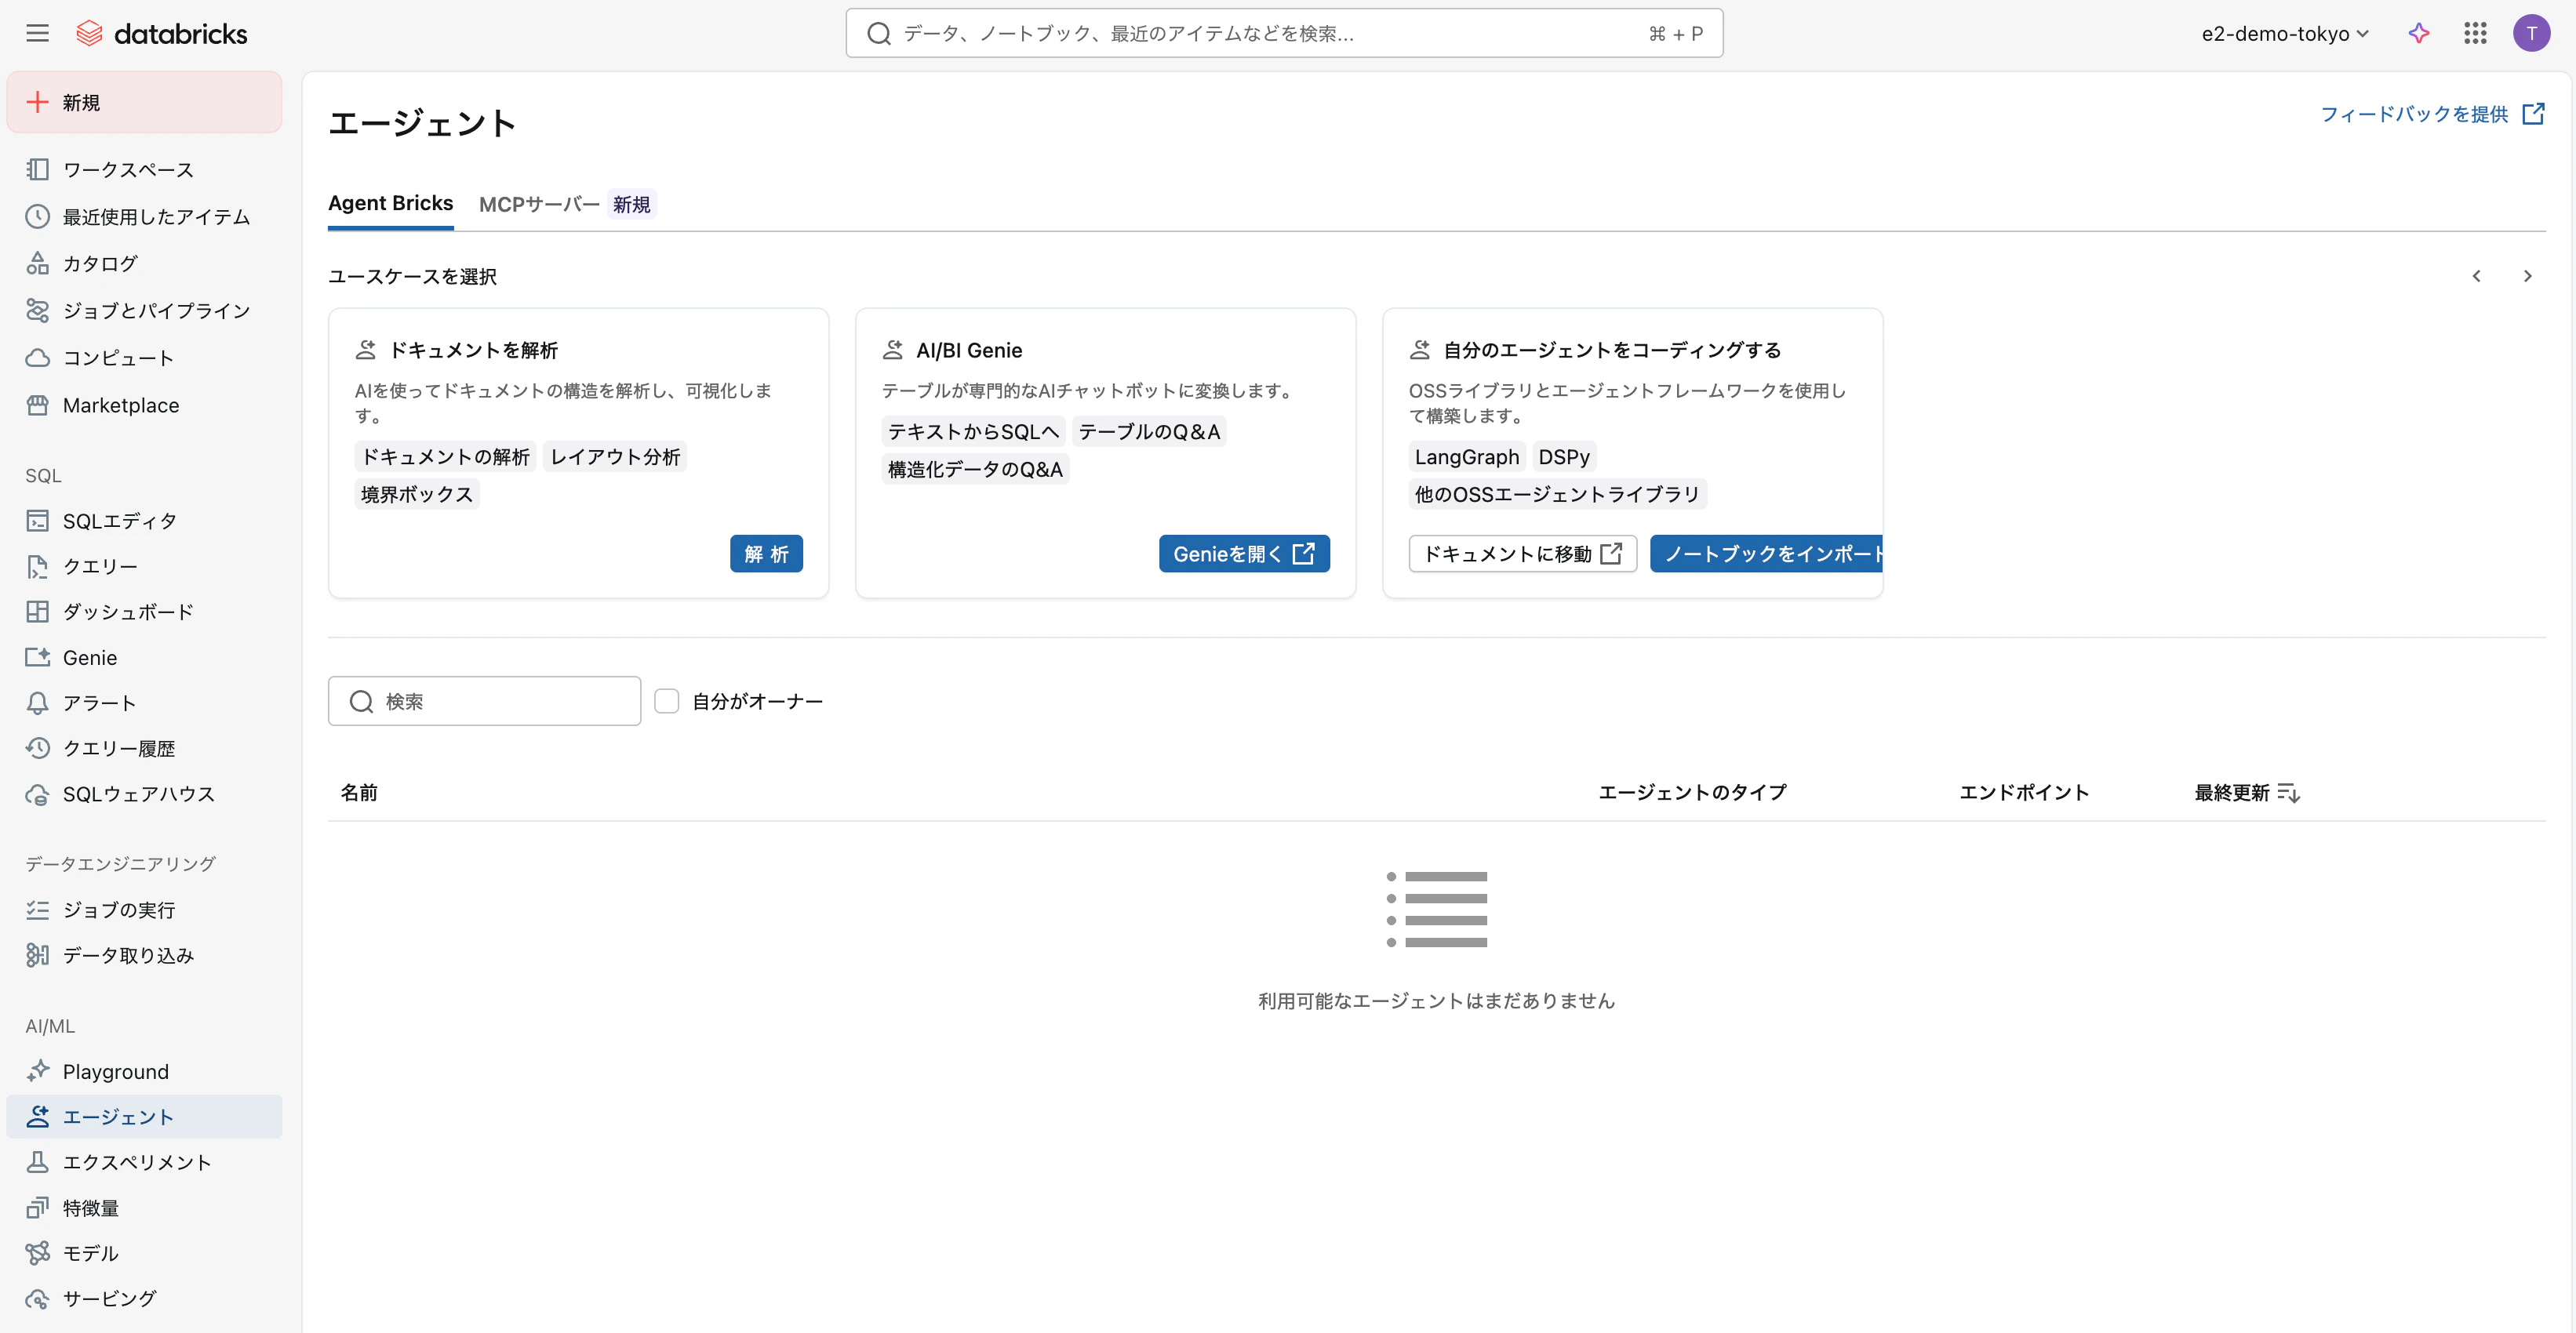Click the LangGraph tag
2576x1333 pixels.
[1466, 457]
